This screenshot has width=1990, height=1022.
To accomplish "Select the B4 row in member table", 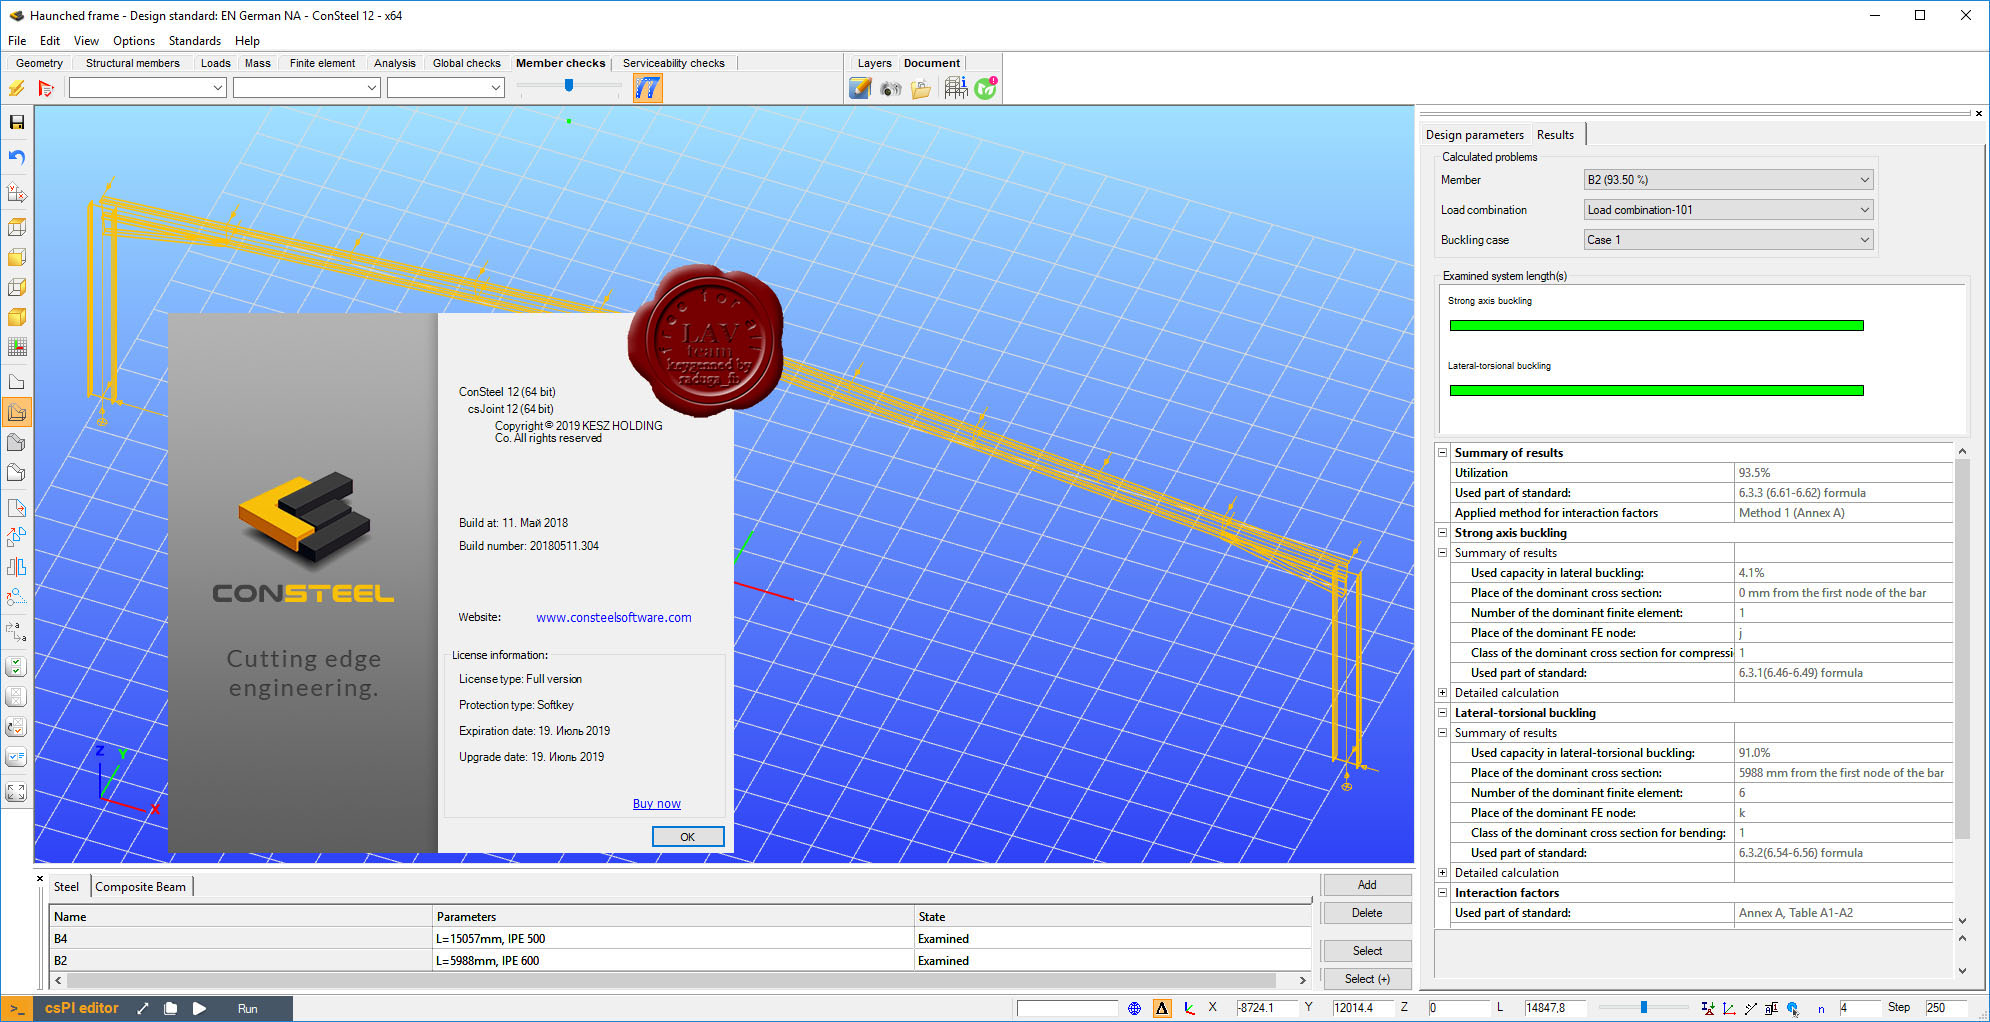I will [x=680, y=939].
